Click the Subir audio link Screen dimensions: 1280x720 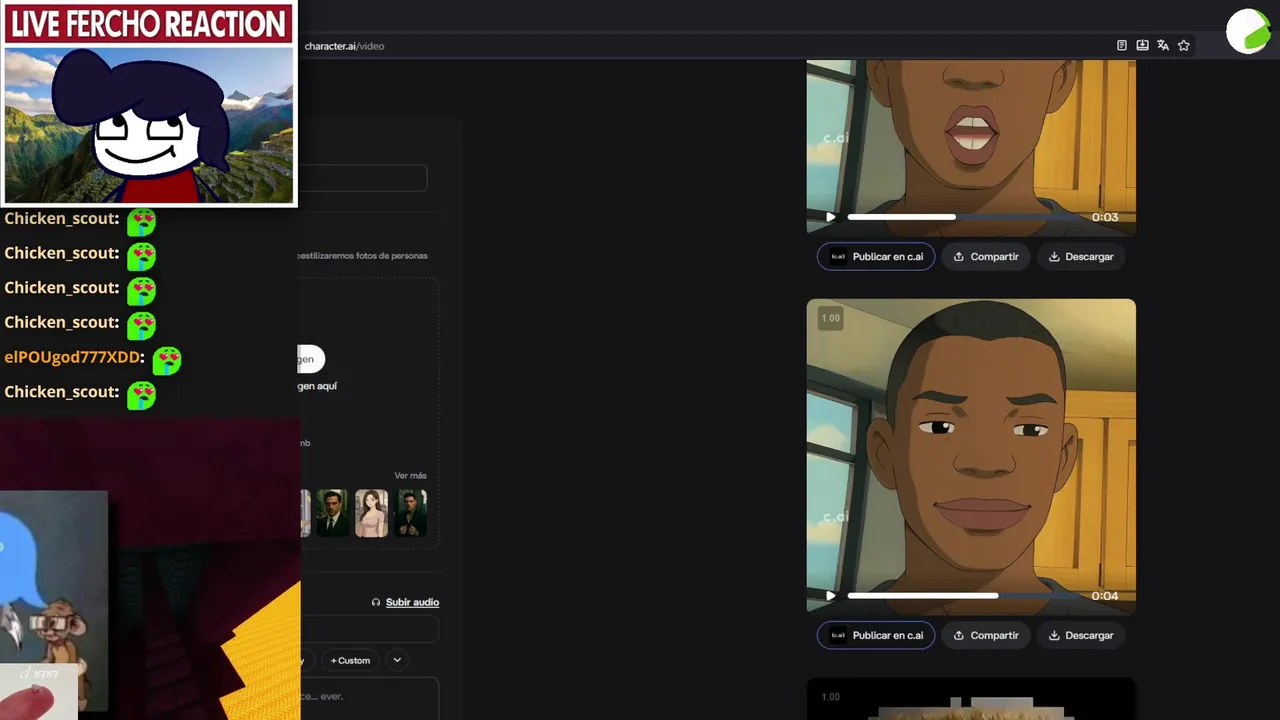click(x=412, y=602)
